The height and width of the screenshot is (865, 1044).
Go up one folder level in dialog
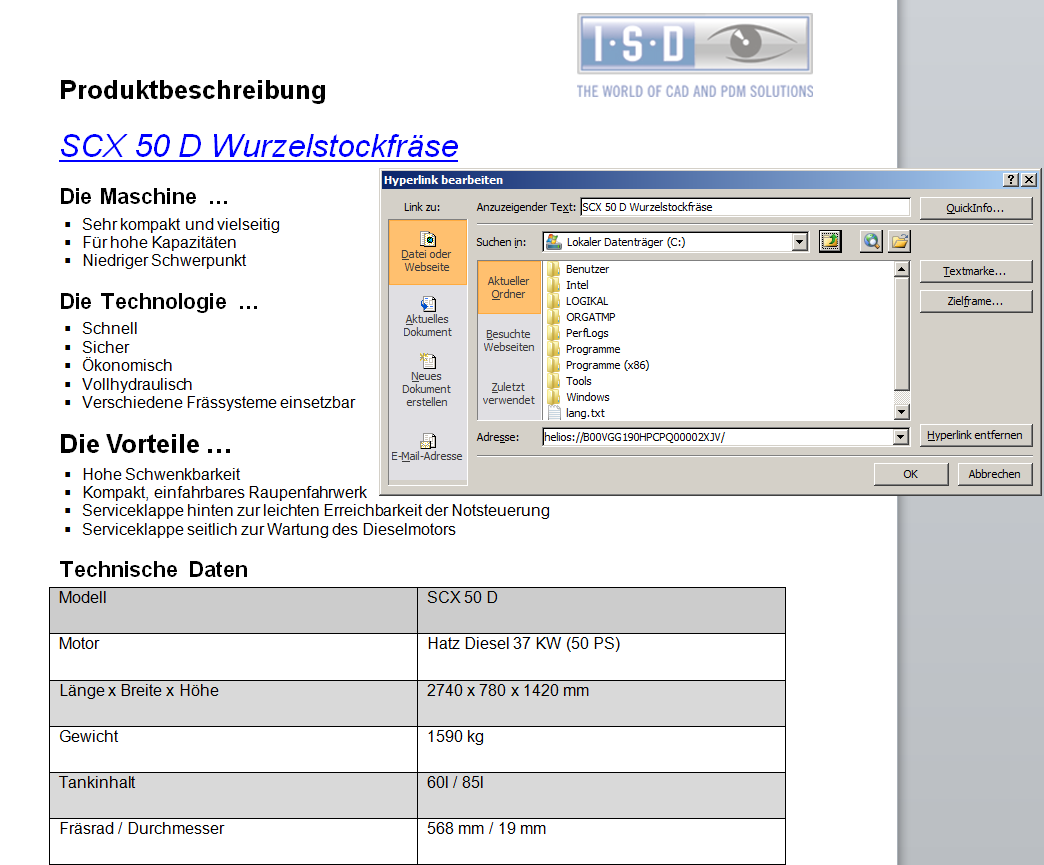point(830,242)
